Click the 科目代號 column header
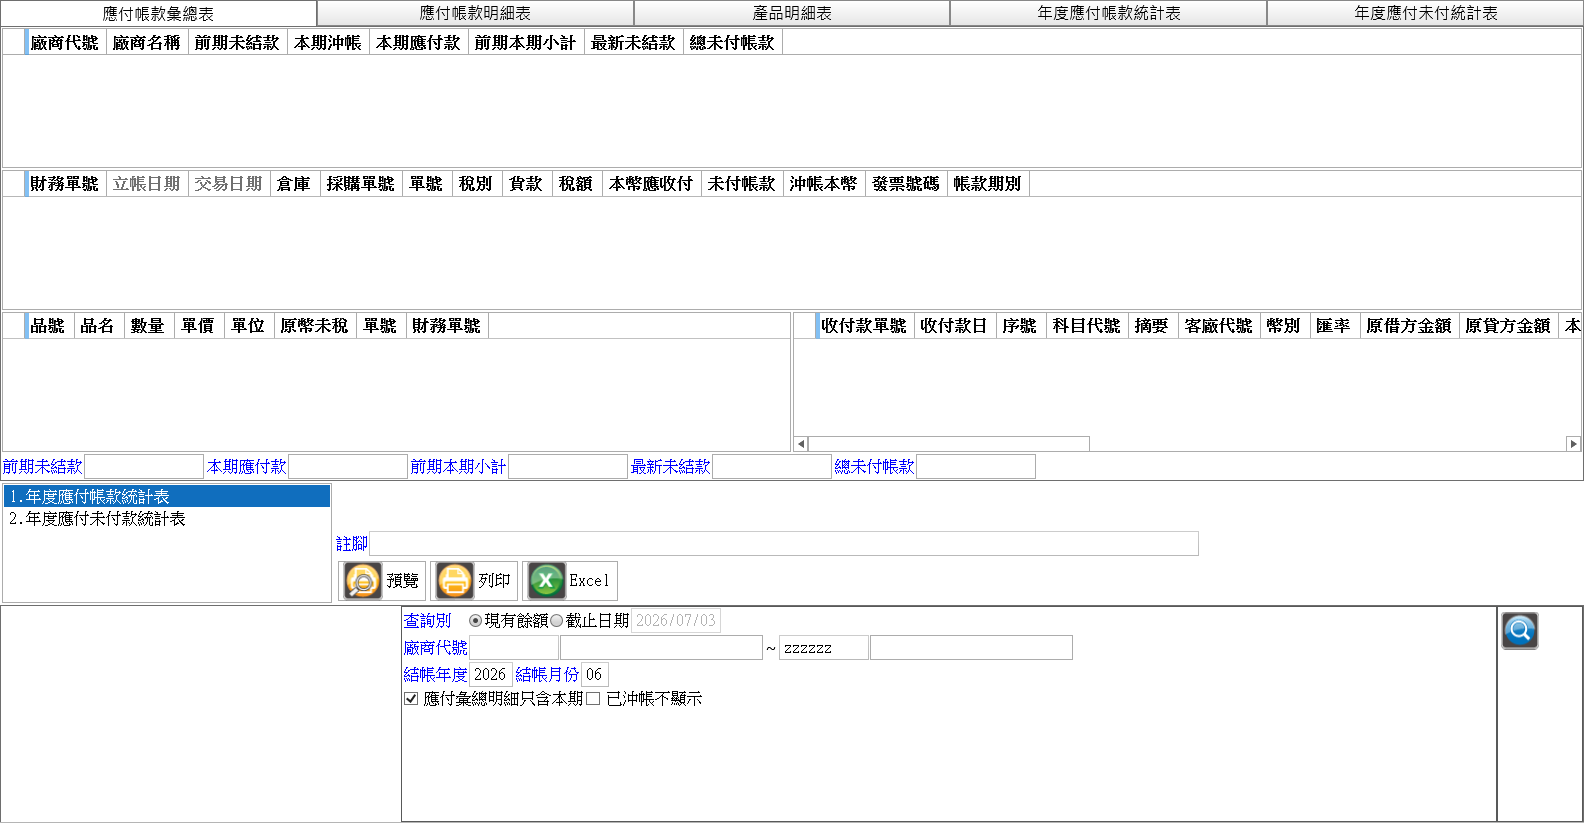This screenshot has height=823, width=1584. tap(1088, 326)
